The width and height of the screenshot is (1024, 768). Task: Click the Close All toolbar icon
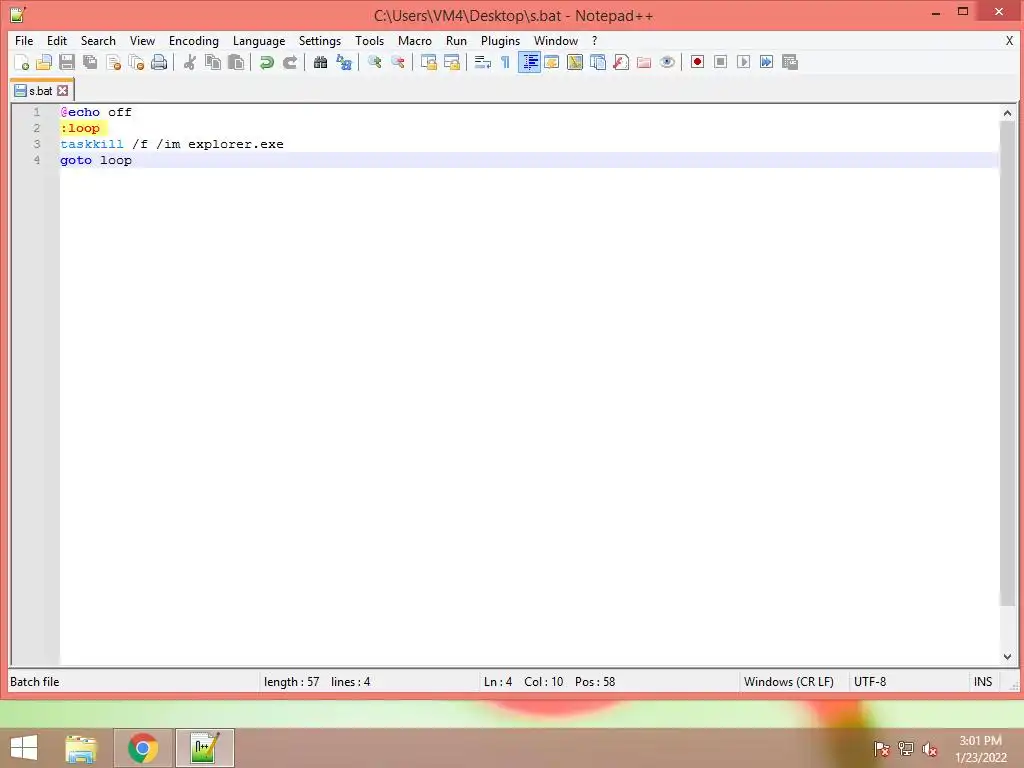[x=136, y=62]
